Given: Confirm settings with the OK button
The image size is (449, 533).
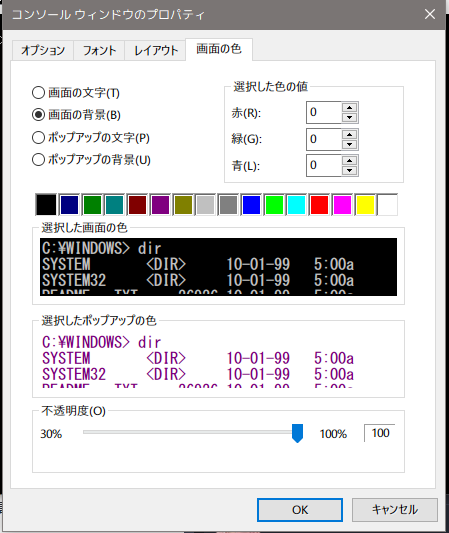Looking at the screenshot, I should [300, 510].
